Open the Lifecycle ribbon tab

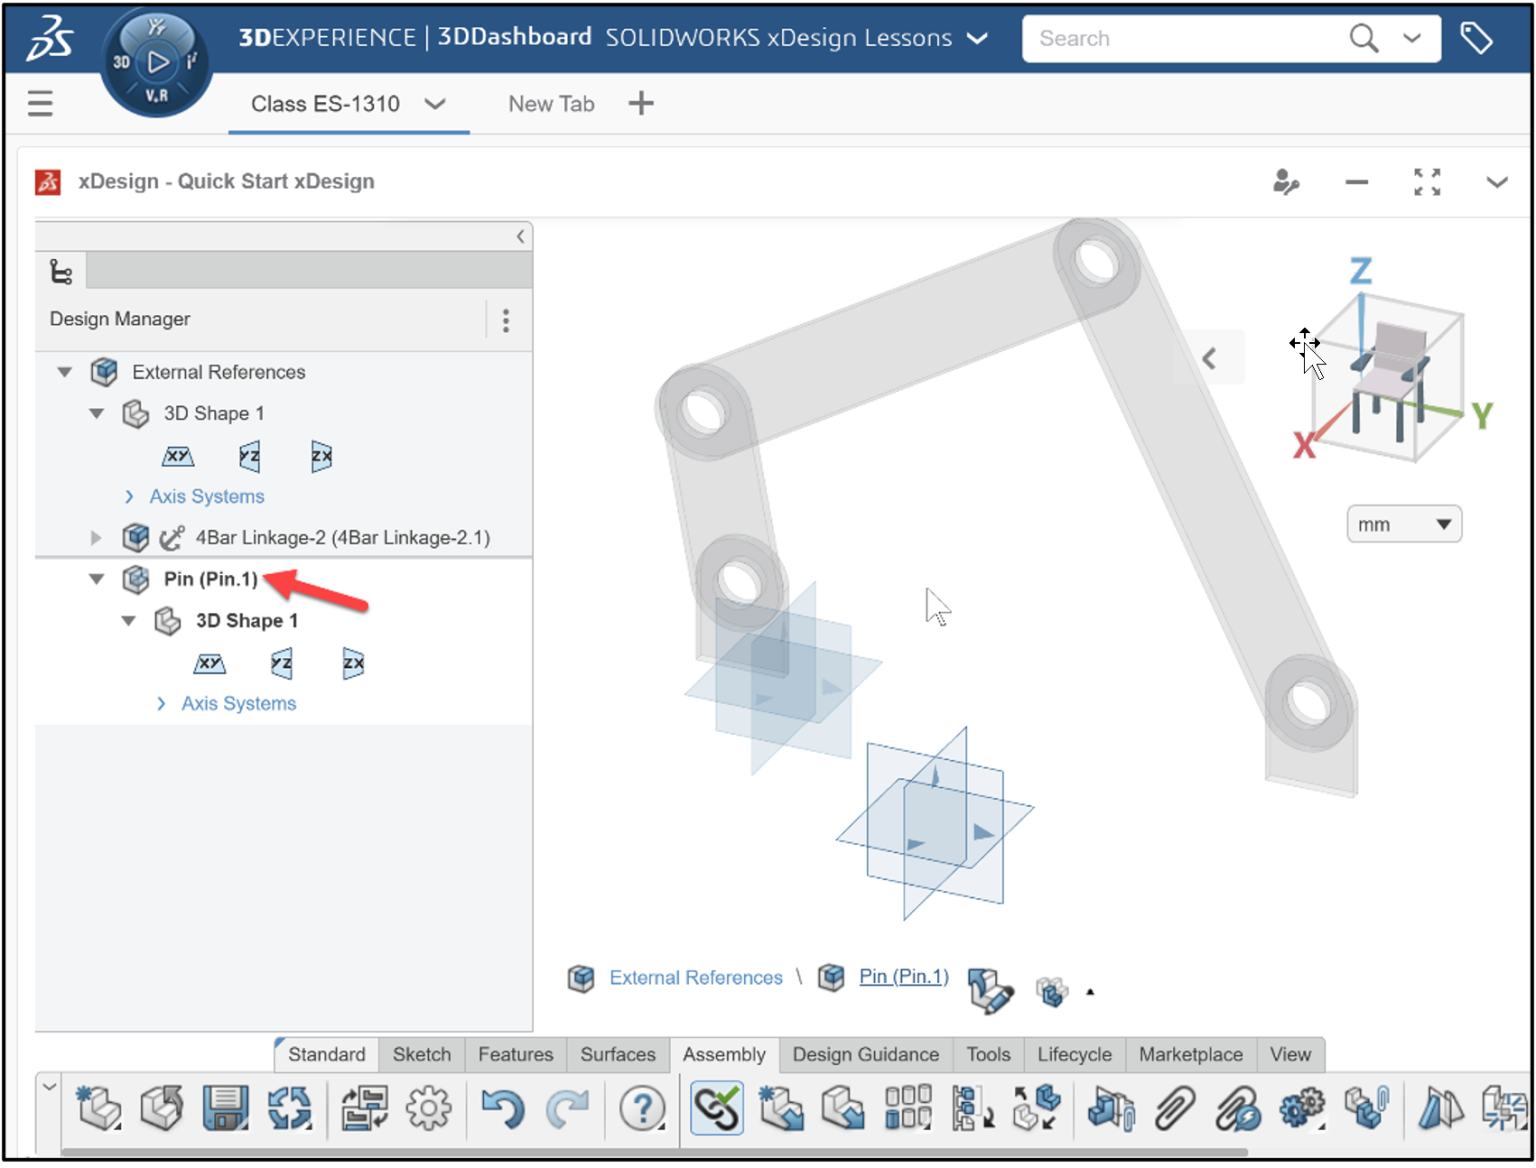coord(1074,1054)
